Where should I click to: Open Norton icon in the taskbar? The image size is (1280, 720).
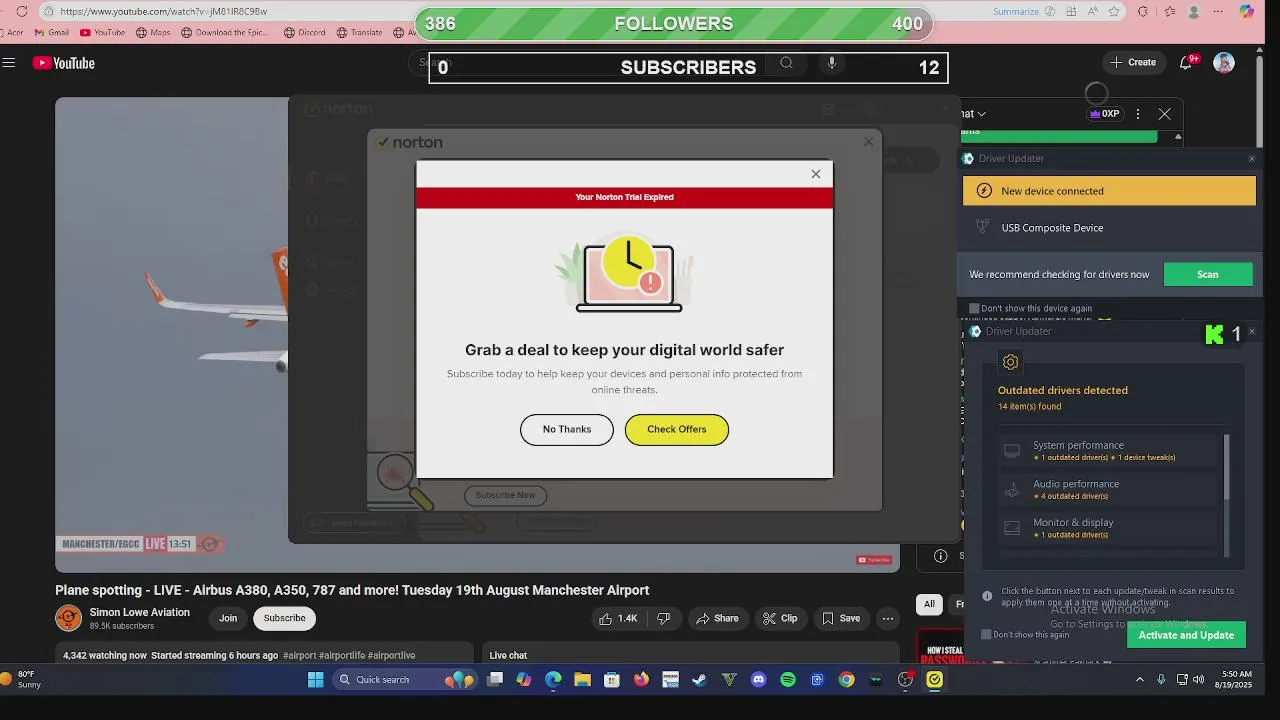coord(934,680)
